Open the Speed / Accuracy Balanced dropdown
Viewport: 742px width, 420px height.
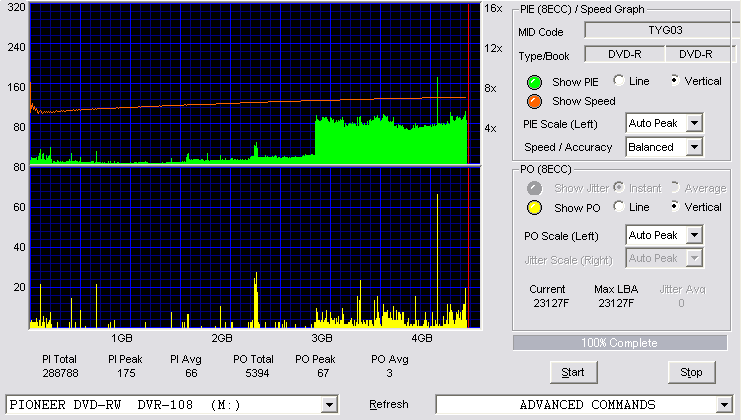coord(694,147)
